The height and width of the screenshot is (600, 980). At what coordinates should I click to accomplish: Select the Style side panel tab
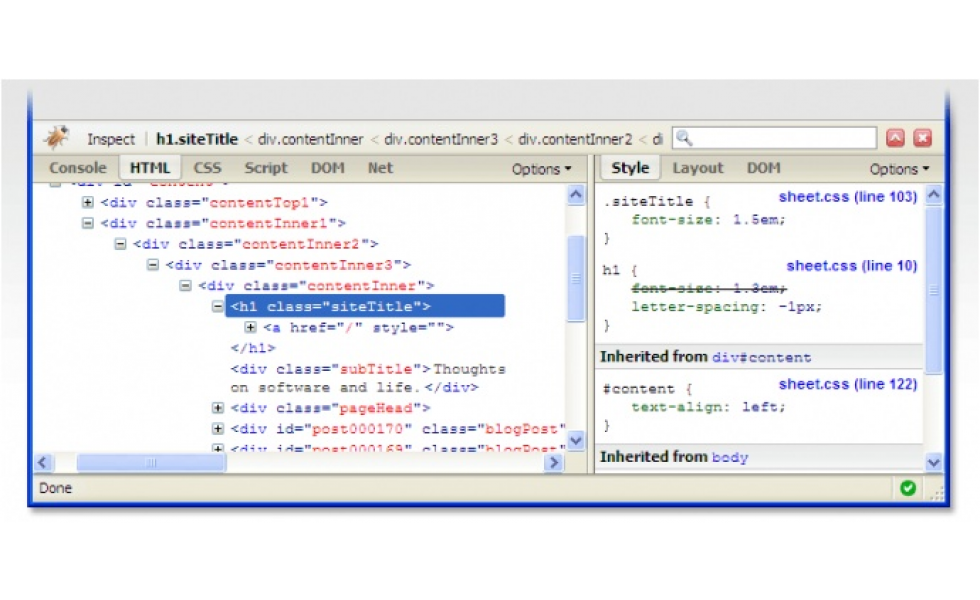coord(630,168)
